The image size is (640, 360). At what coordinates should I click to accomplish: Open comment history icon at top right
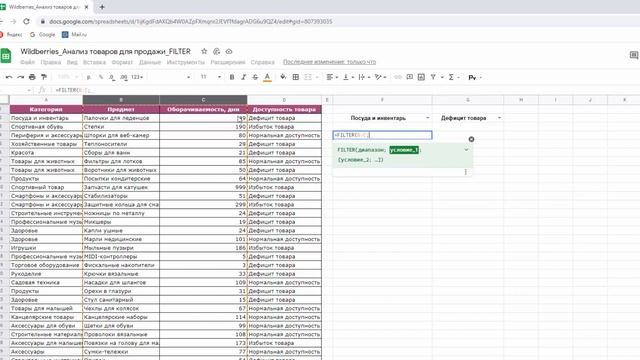(634, 55)
